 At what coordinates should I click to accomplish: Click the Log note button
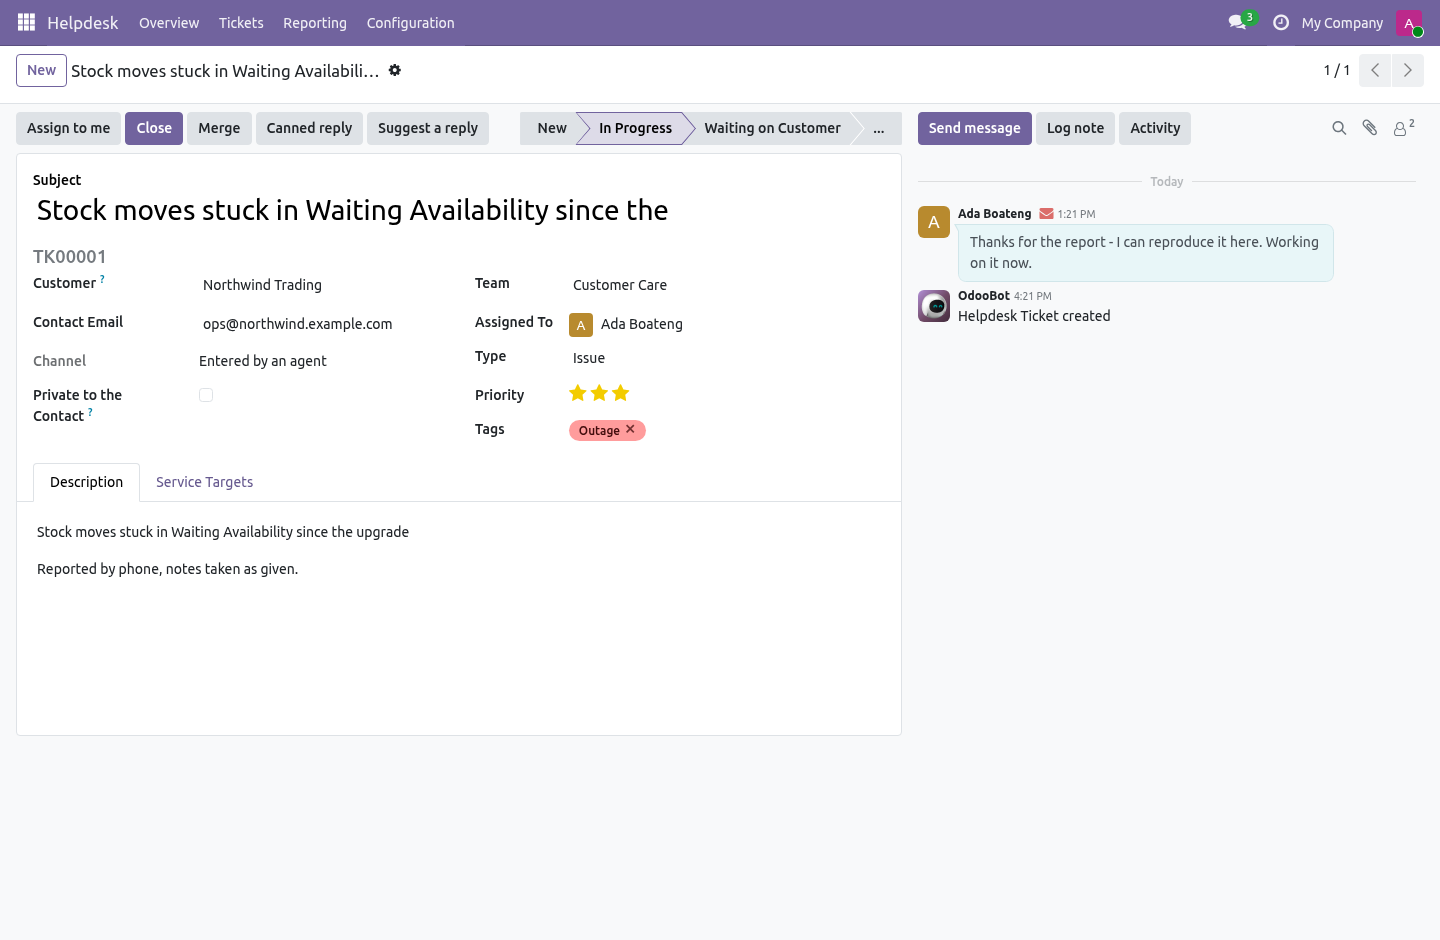pos(1075,128)
